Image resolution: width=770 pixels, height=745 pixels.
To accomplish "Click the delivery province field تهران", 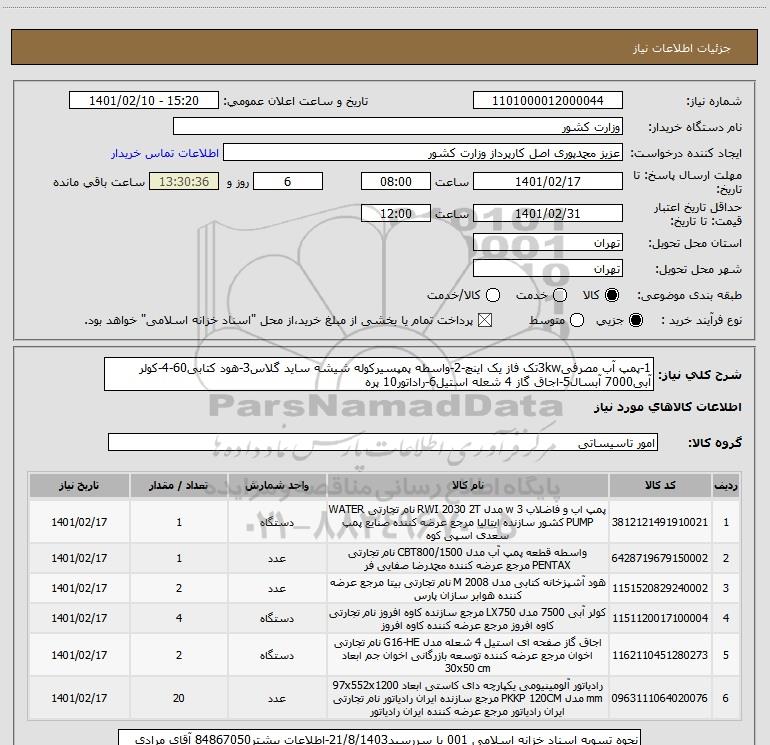I will click(x=548, y=243).
